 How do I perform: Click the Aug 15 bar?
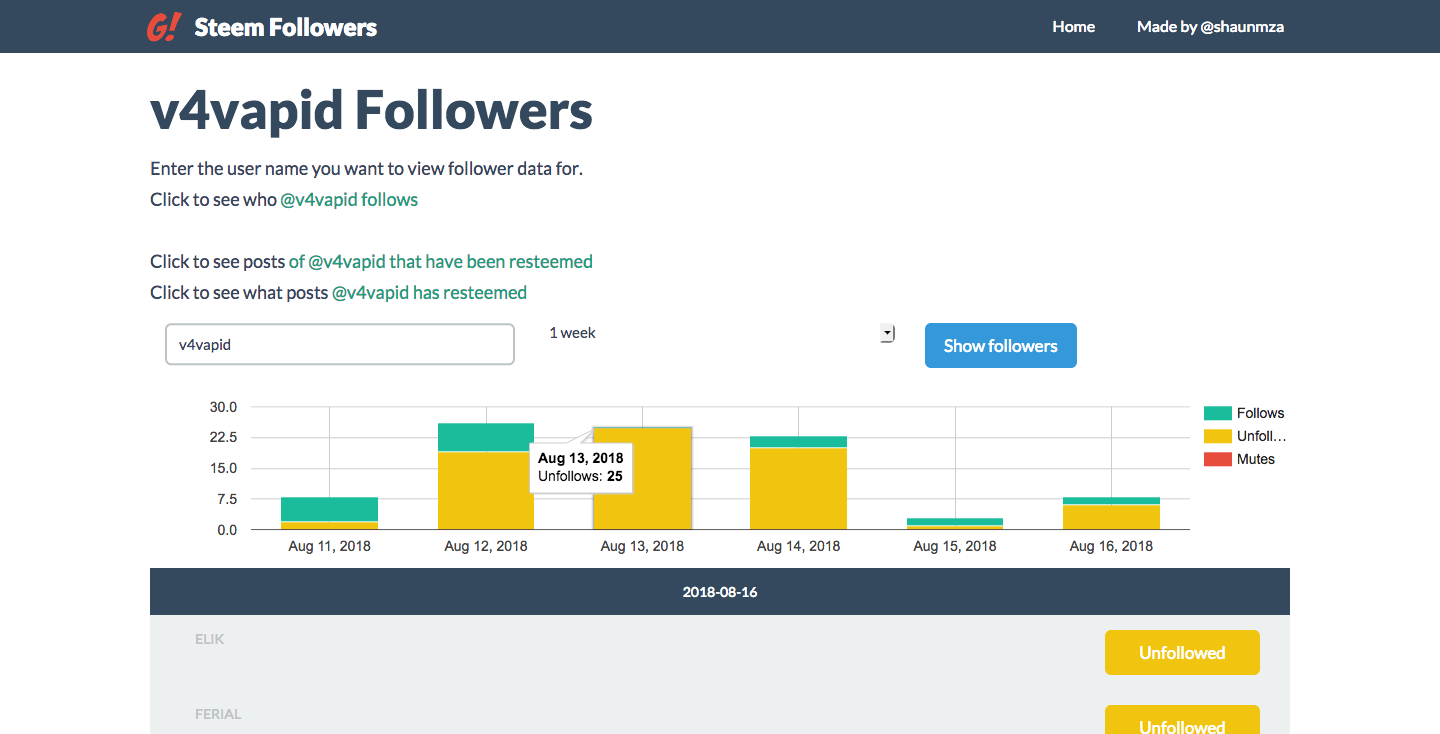tap(955, 523)
